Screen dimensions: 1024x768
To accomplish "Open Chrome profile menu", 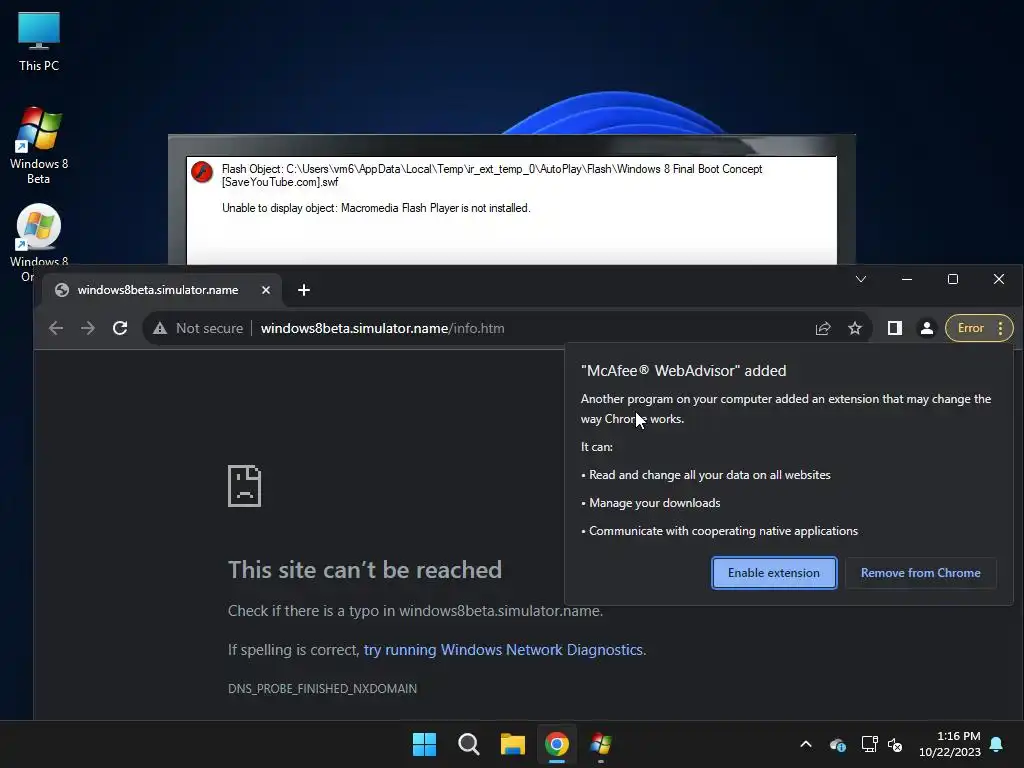I will point(926,328).
